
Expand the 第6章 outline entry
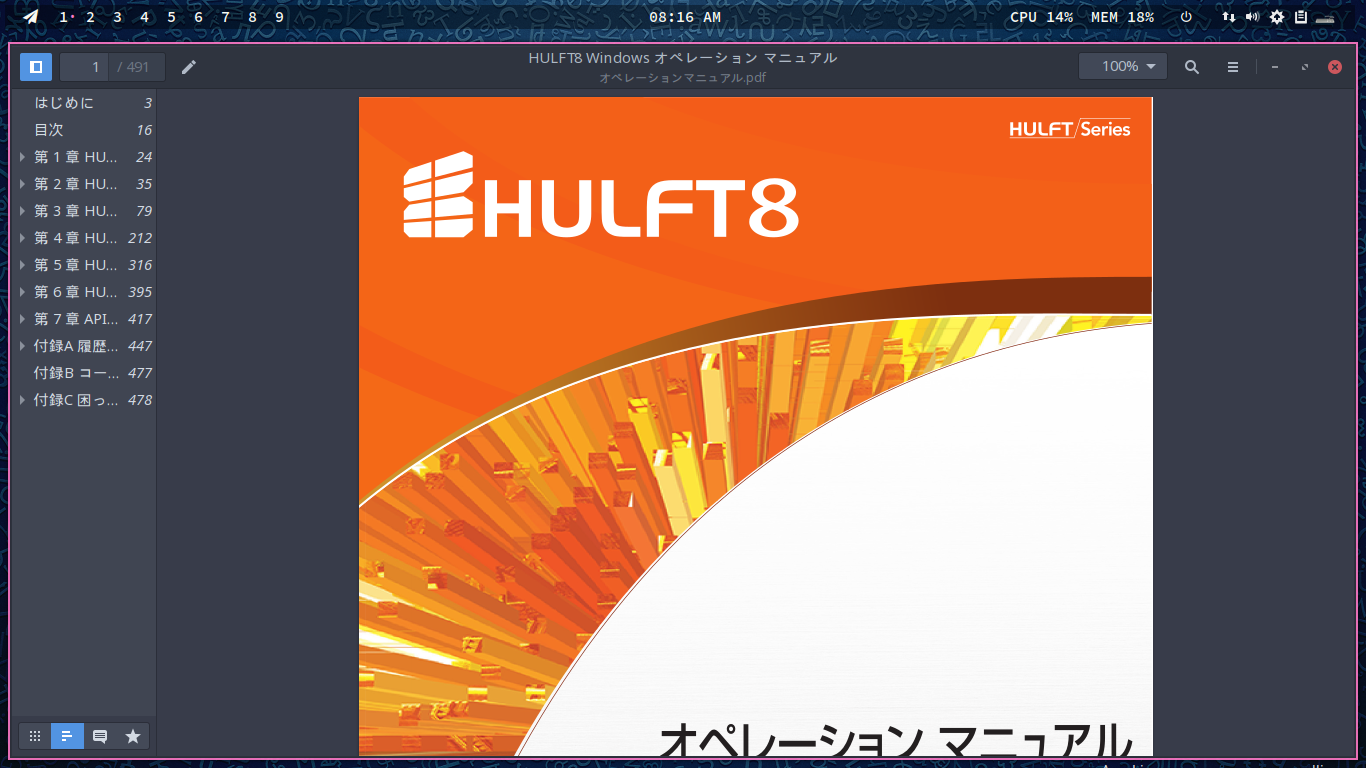pos(23,292)
